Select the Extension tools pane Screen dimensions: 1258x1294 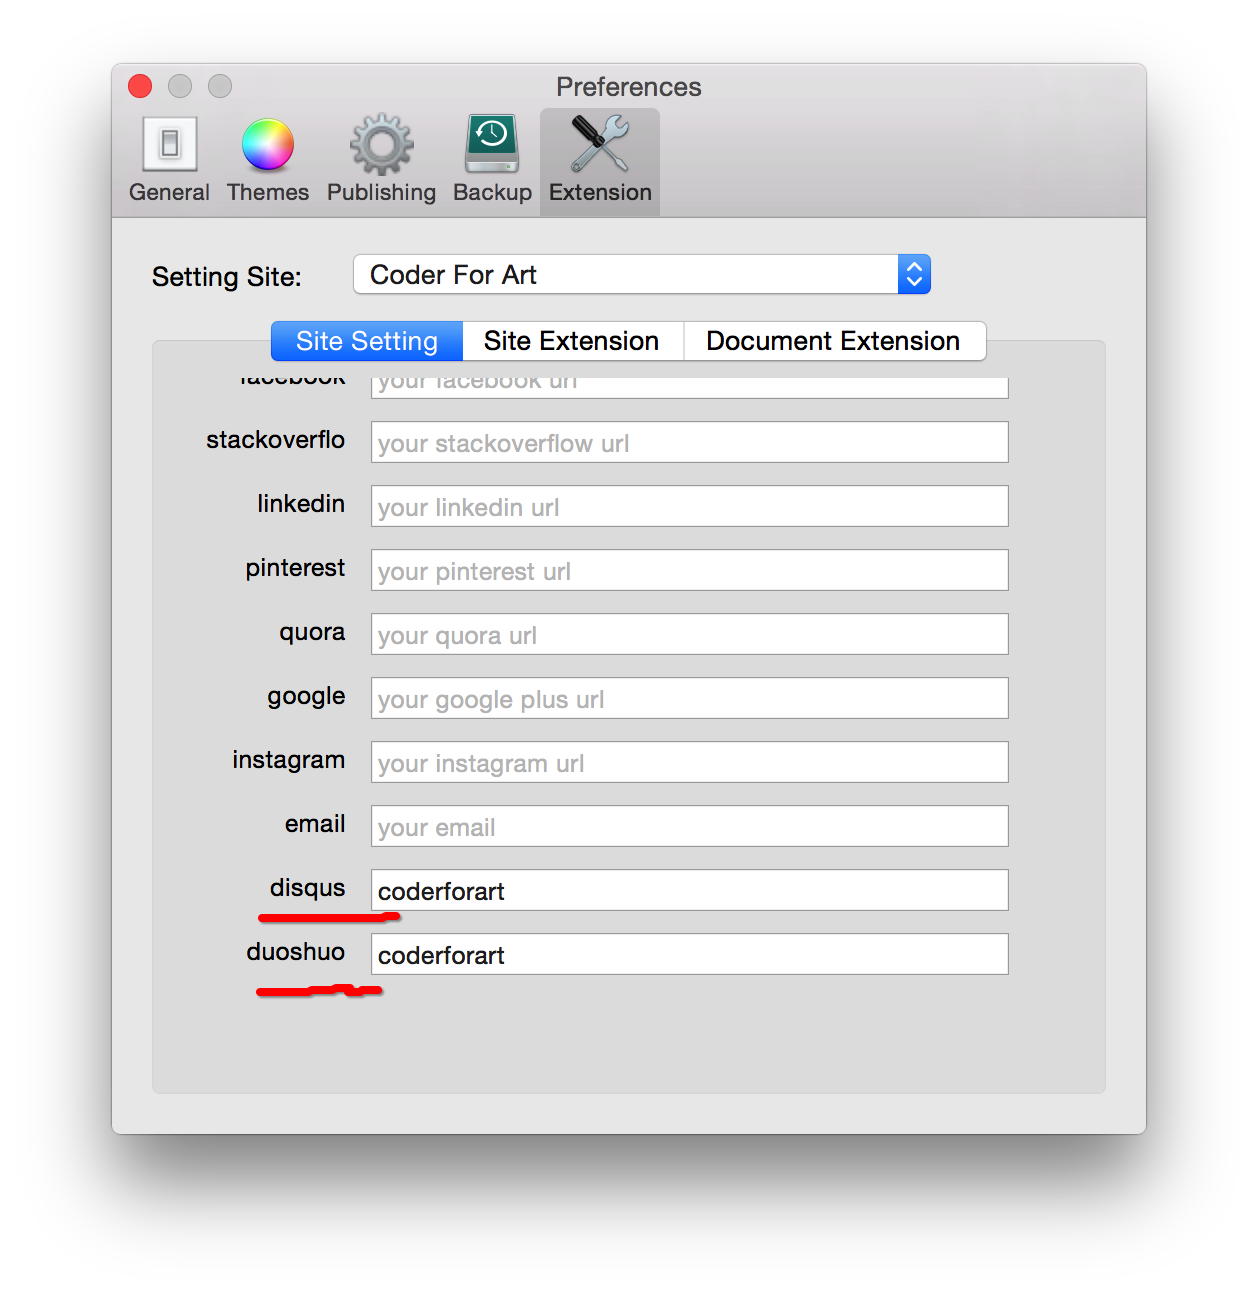pyautogui.click(x=600, y=161)
